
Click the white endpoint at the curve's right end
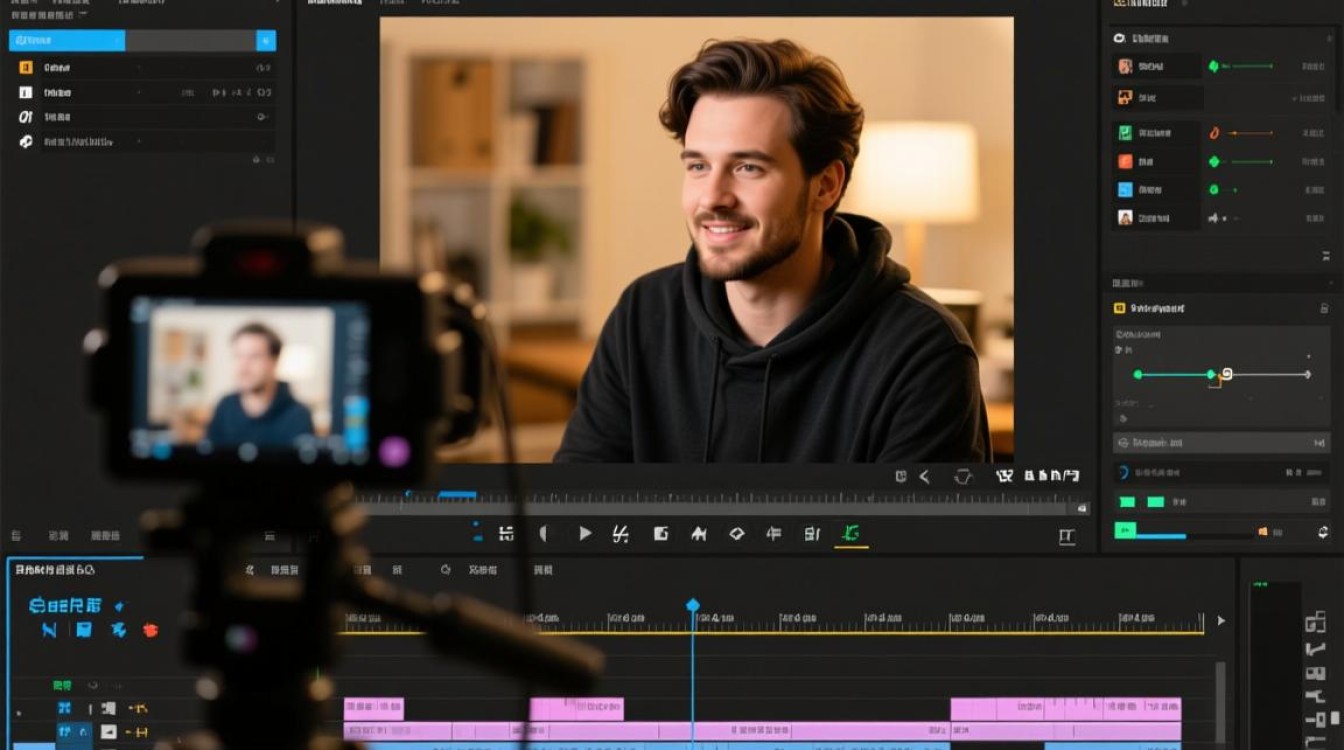pos(1307,375)
